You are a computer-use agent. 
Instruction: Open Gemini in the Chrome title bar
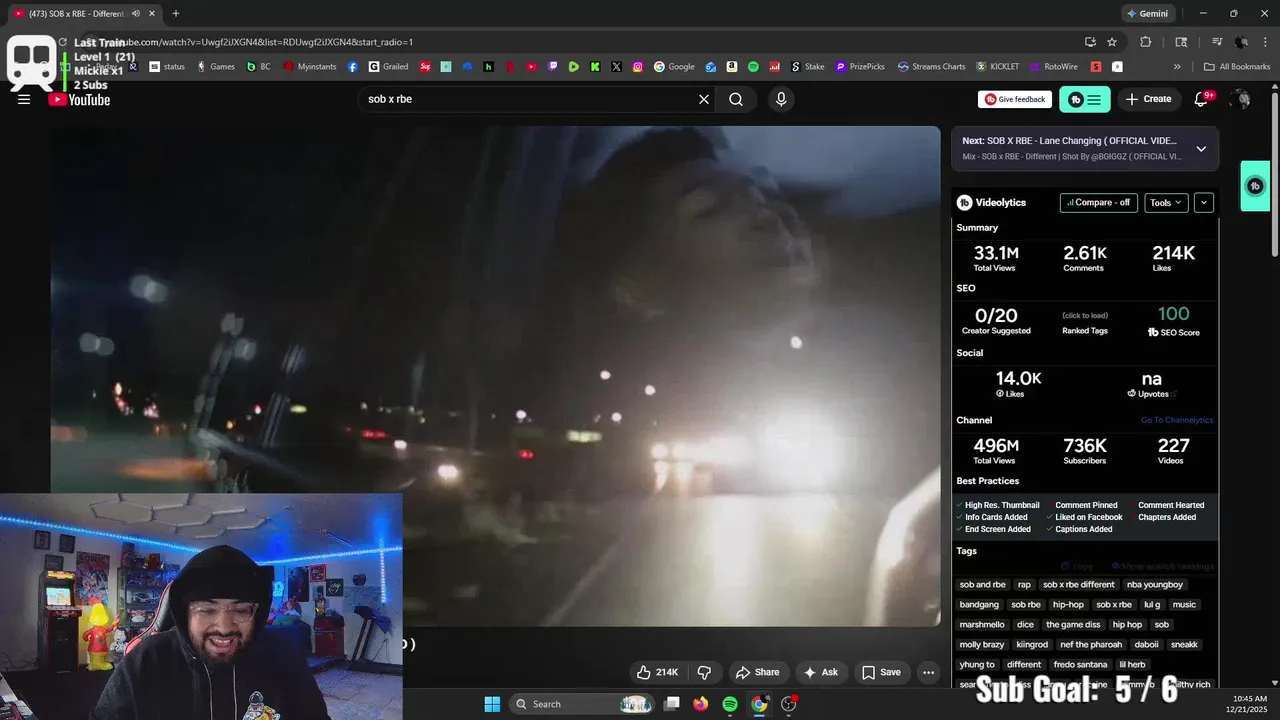[x=1147, y=14]
